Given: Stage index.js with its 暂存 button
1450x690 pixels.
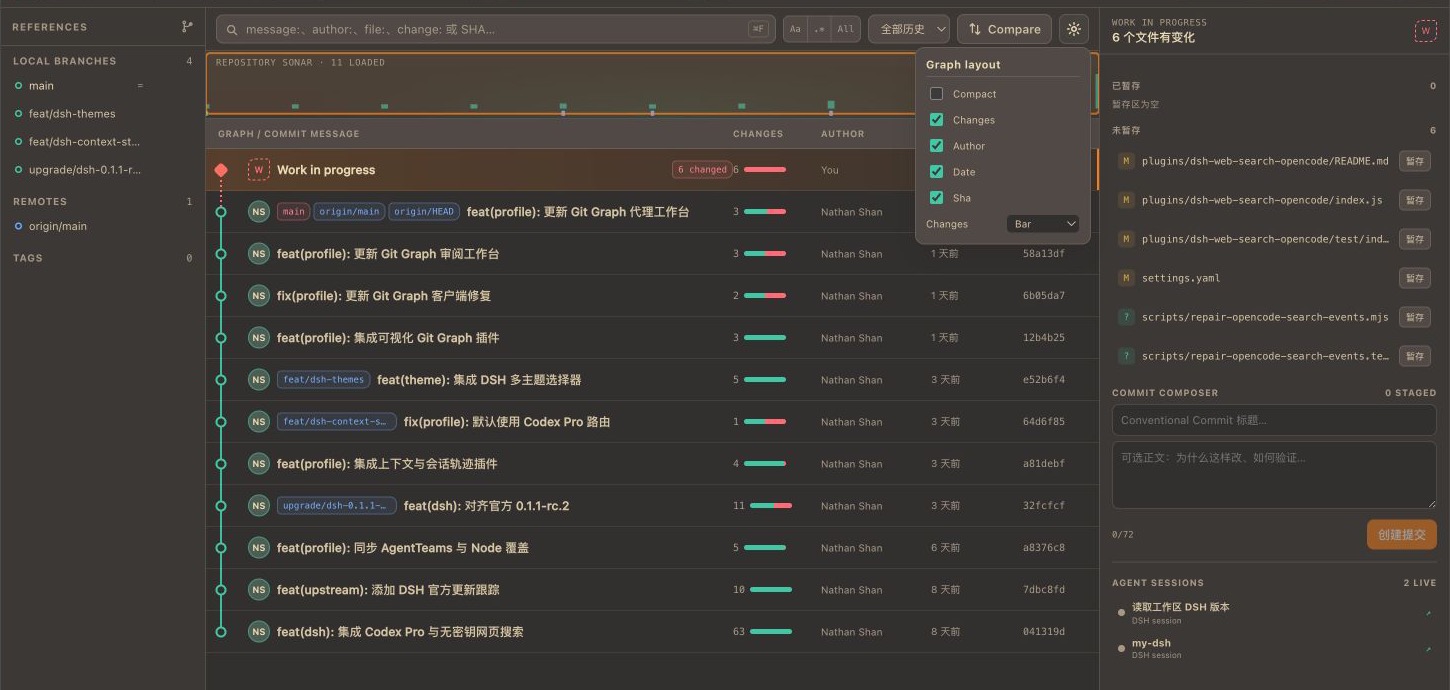Looking at the screenshot, I should (1415, 200).
